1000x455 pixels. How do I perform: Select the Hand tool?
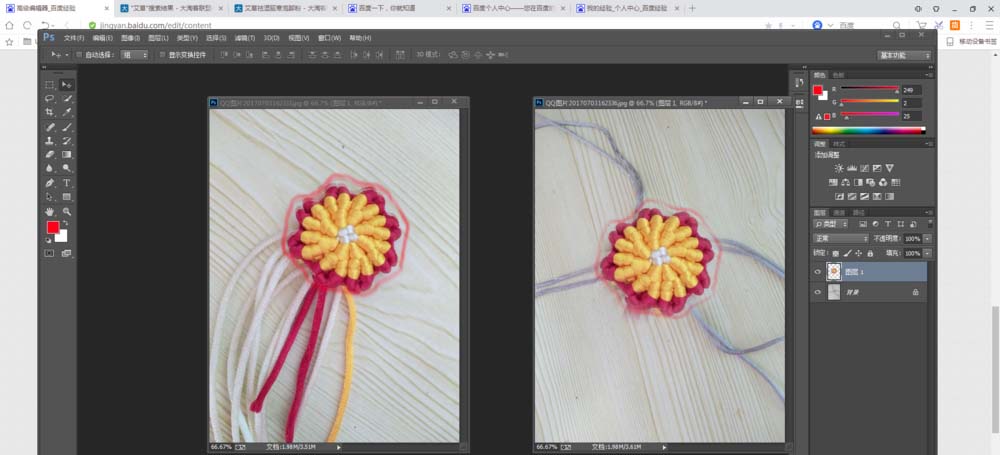tap(50, 211)
